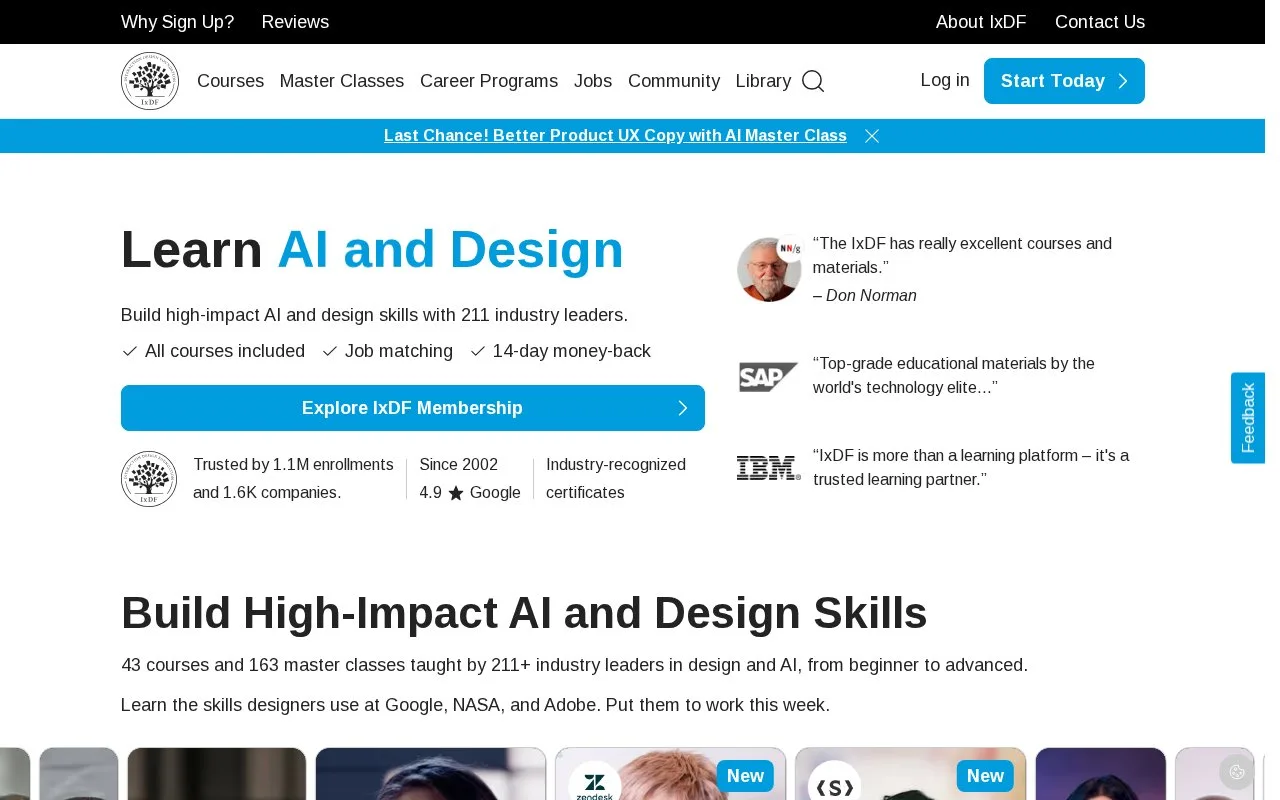Click the cookie settings icon
This screenshot has height=800, width=1280.
(1237, 772)
